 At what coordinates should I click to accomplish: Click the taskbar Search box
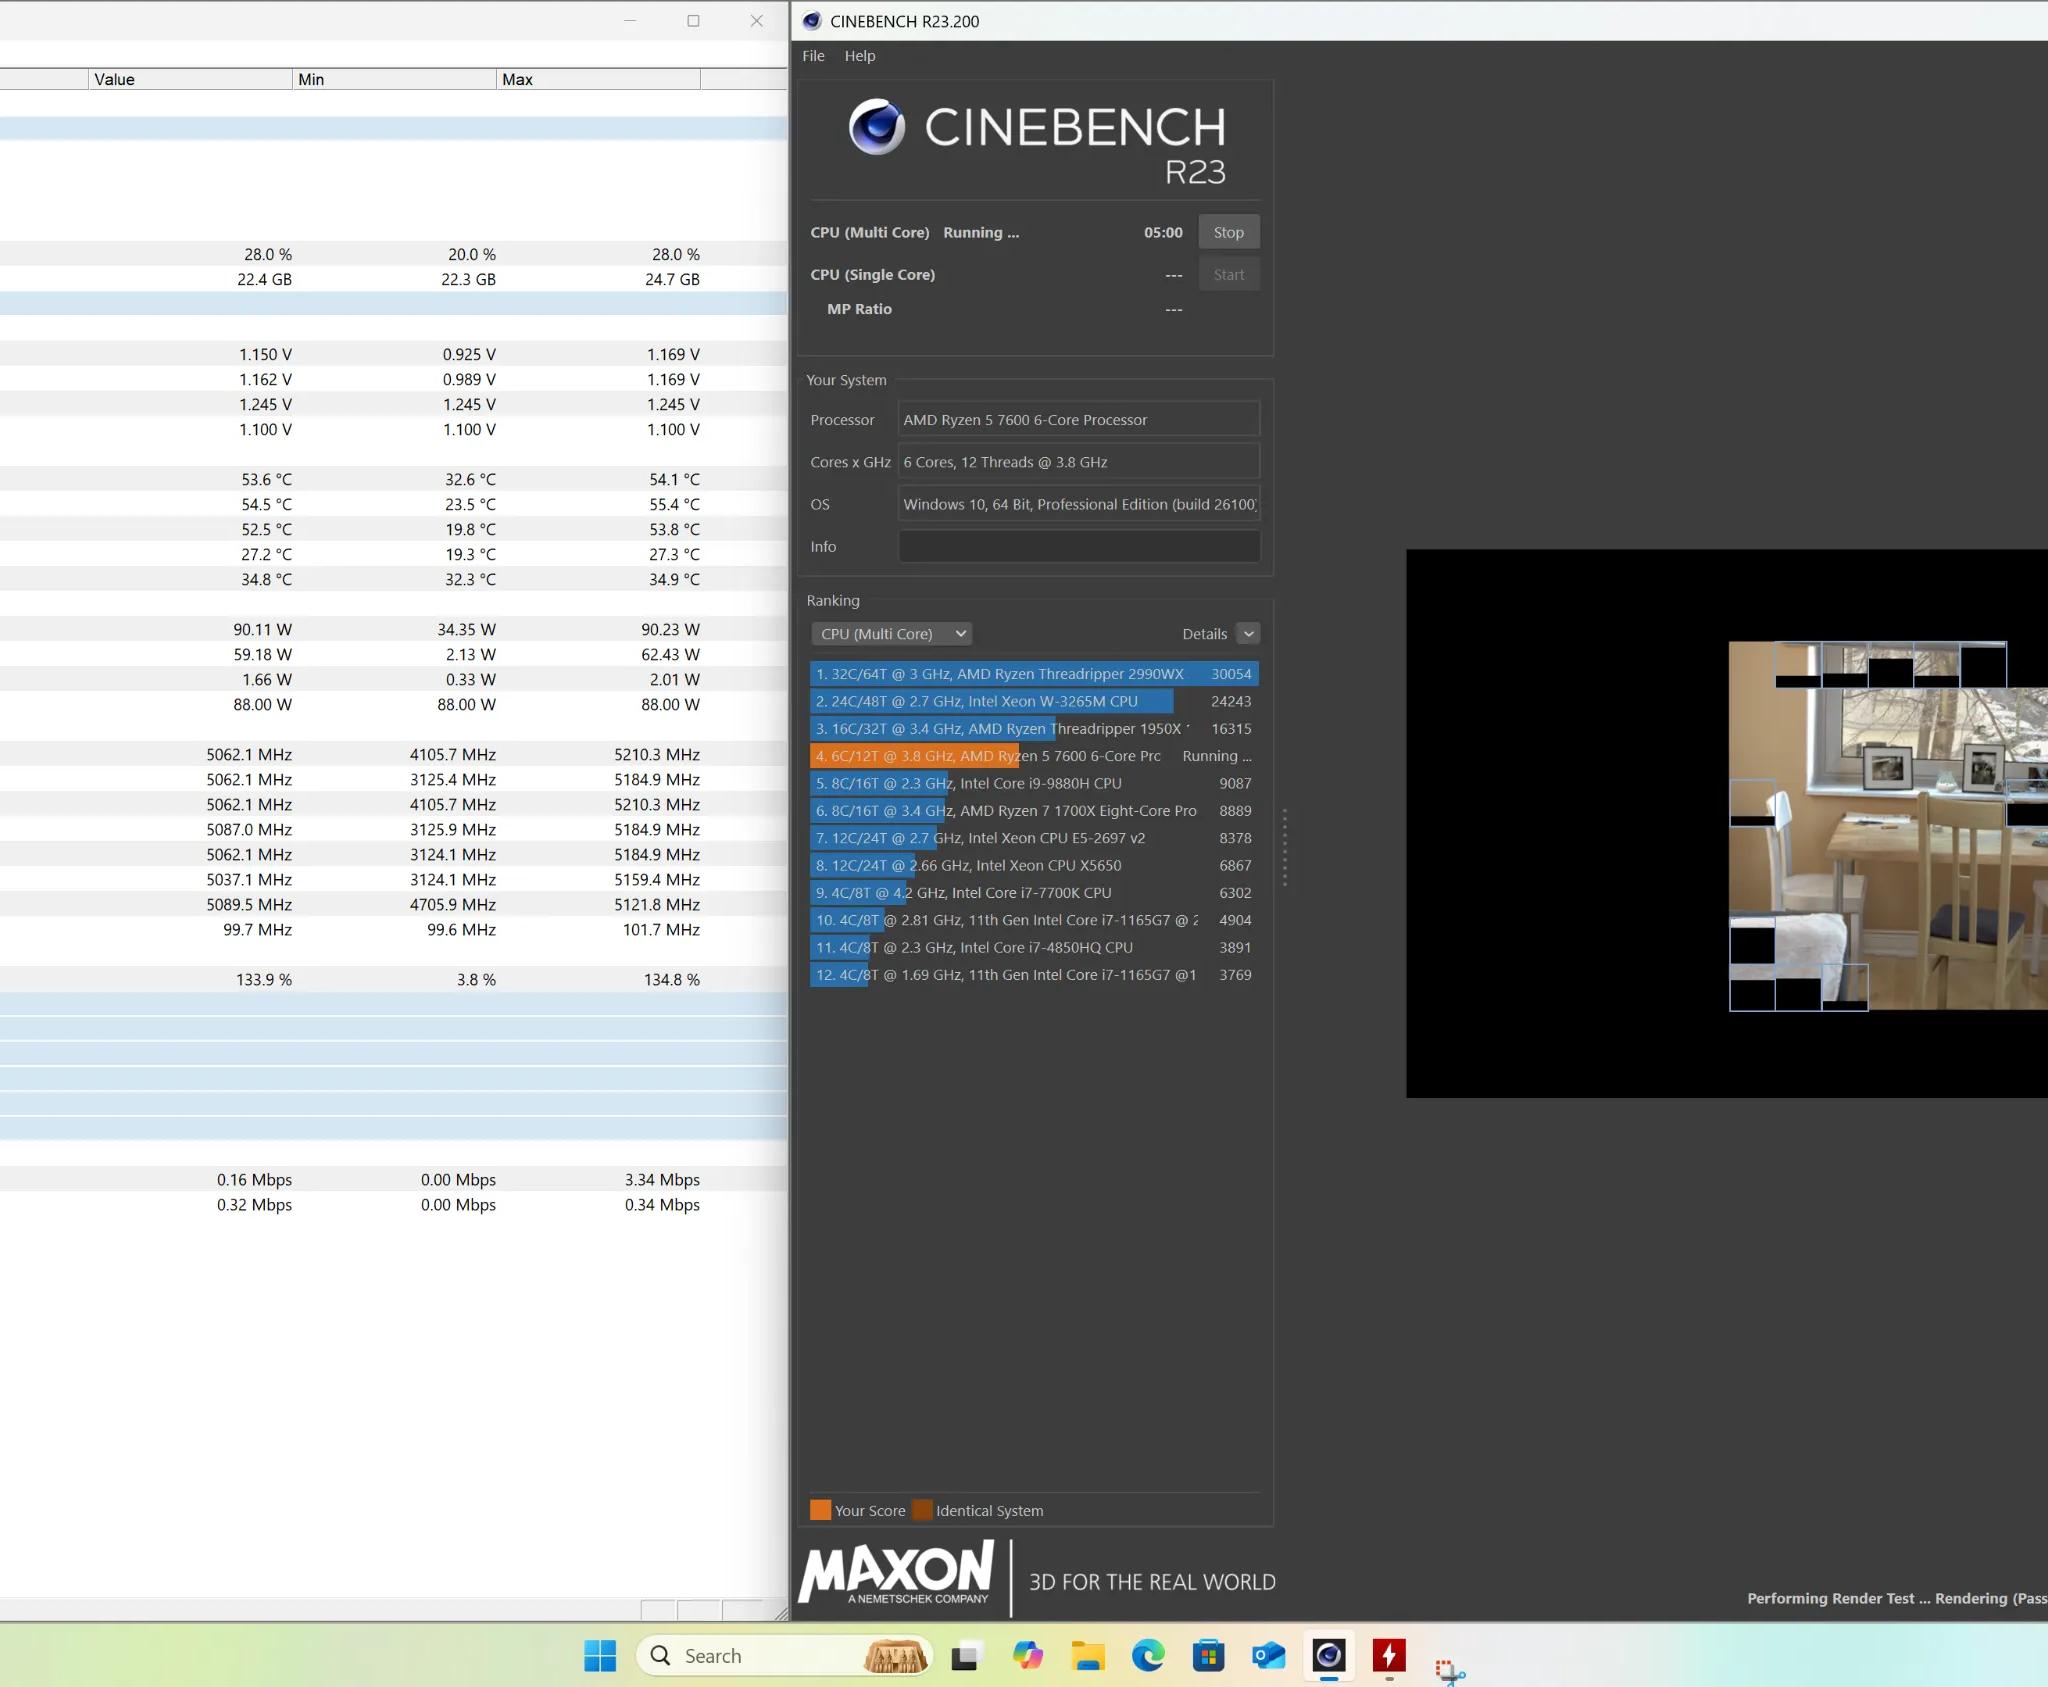[784, 1656]
